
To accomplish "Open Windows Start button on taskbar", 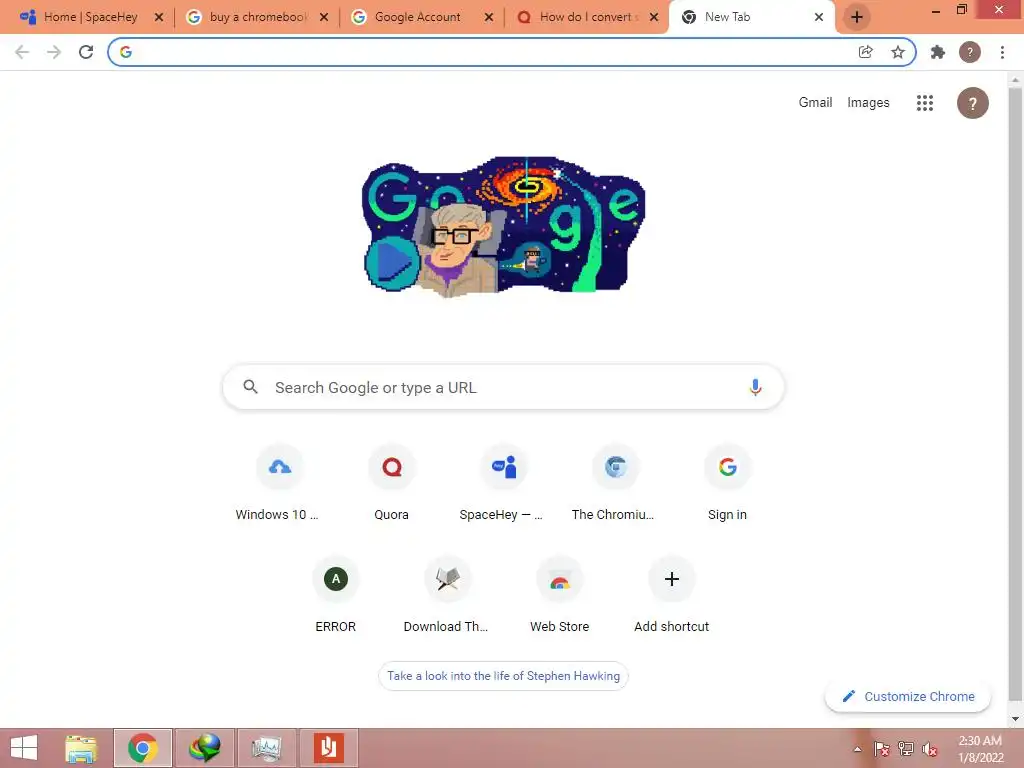I will coord(24,748).
